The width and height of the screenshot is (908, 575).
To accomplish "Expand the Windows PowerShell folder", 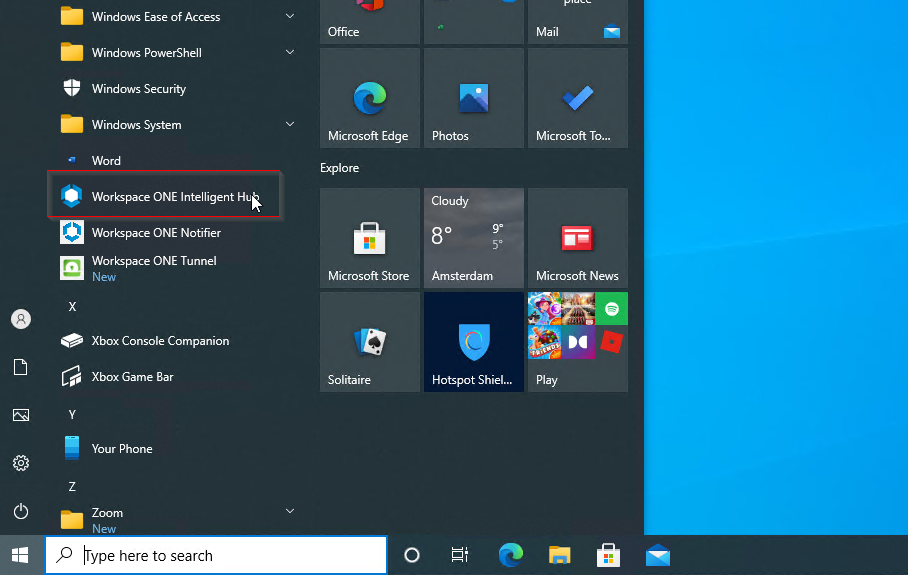I will click(289, 53).
